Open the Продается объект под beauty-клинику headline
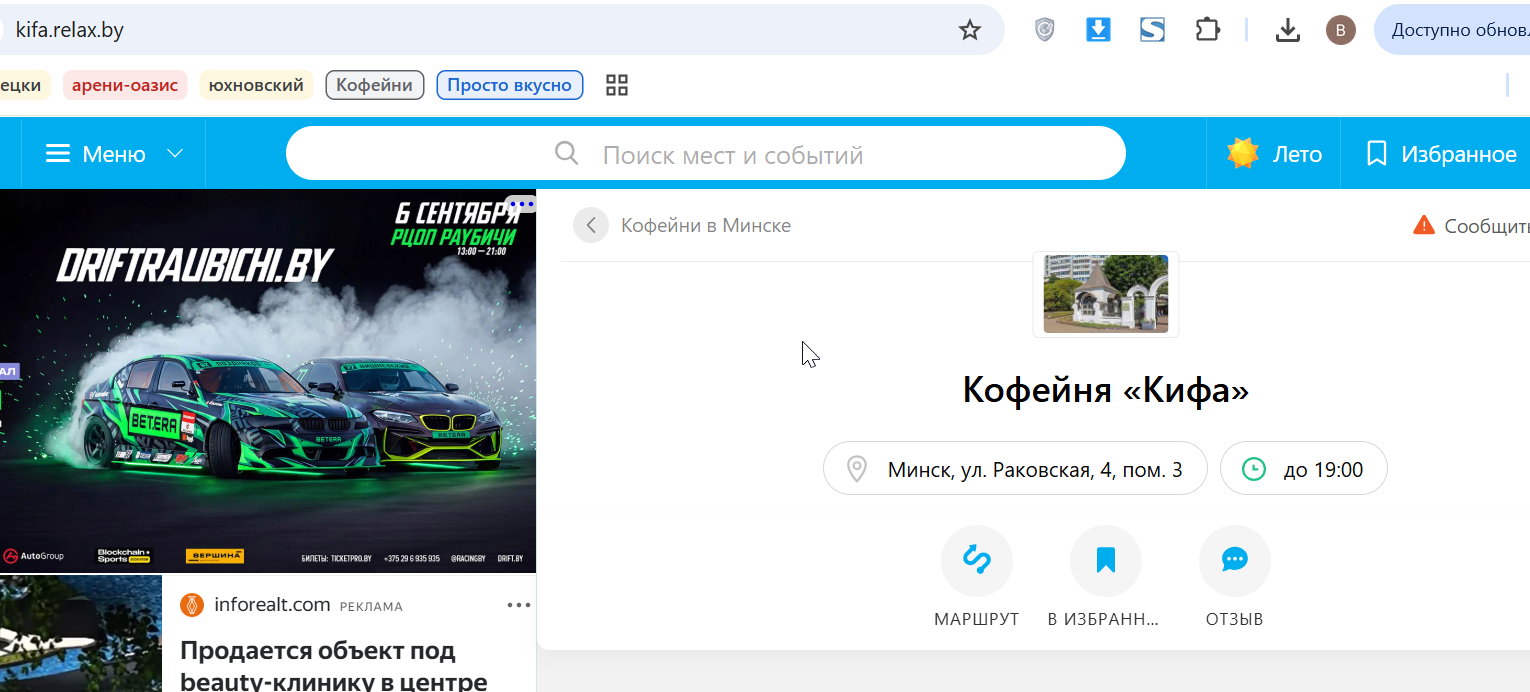The image size is (1530, 692). point(334,665)
